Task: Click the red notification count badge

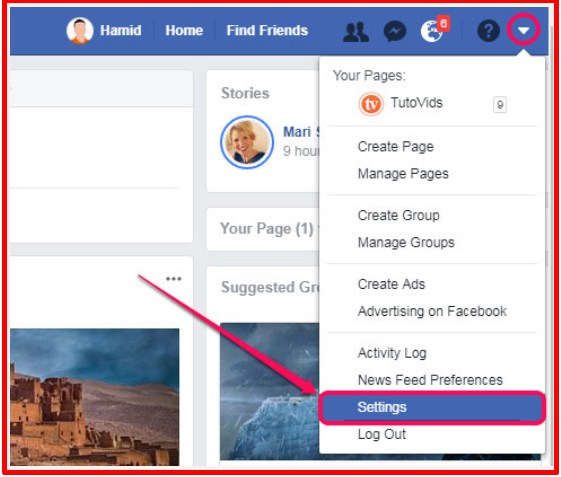Action: click(444, 24)
